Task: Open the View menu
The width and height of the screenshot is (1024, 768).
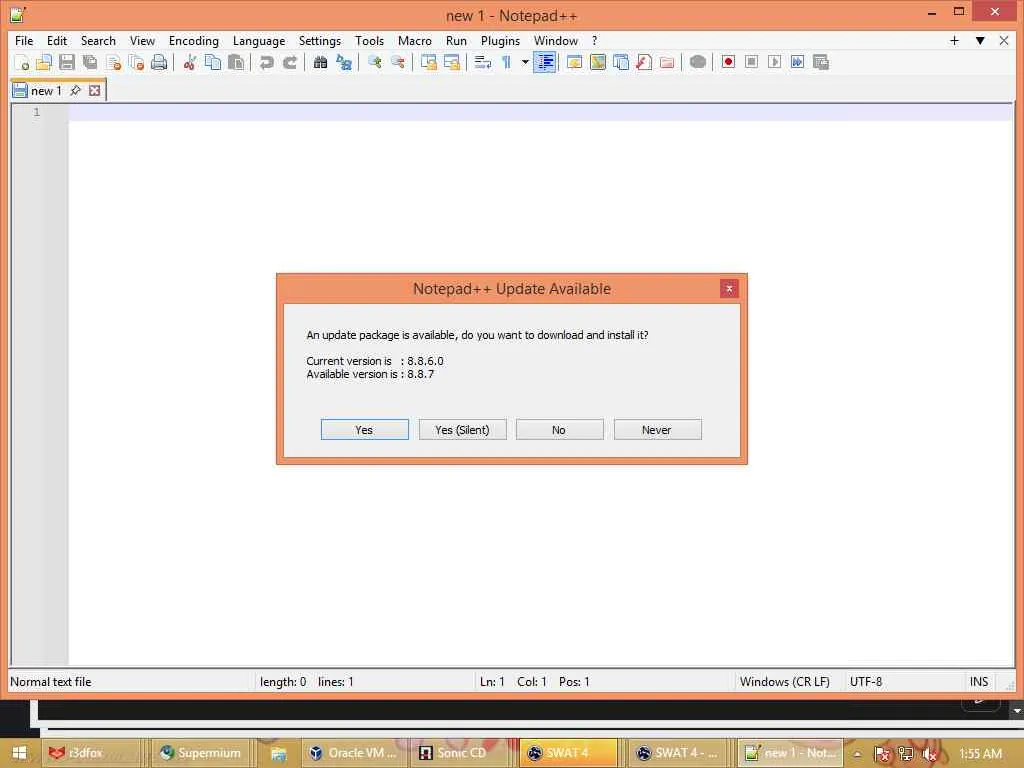Action: [142, 40]
